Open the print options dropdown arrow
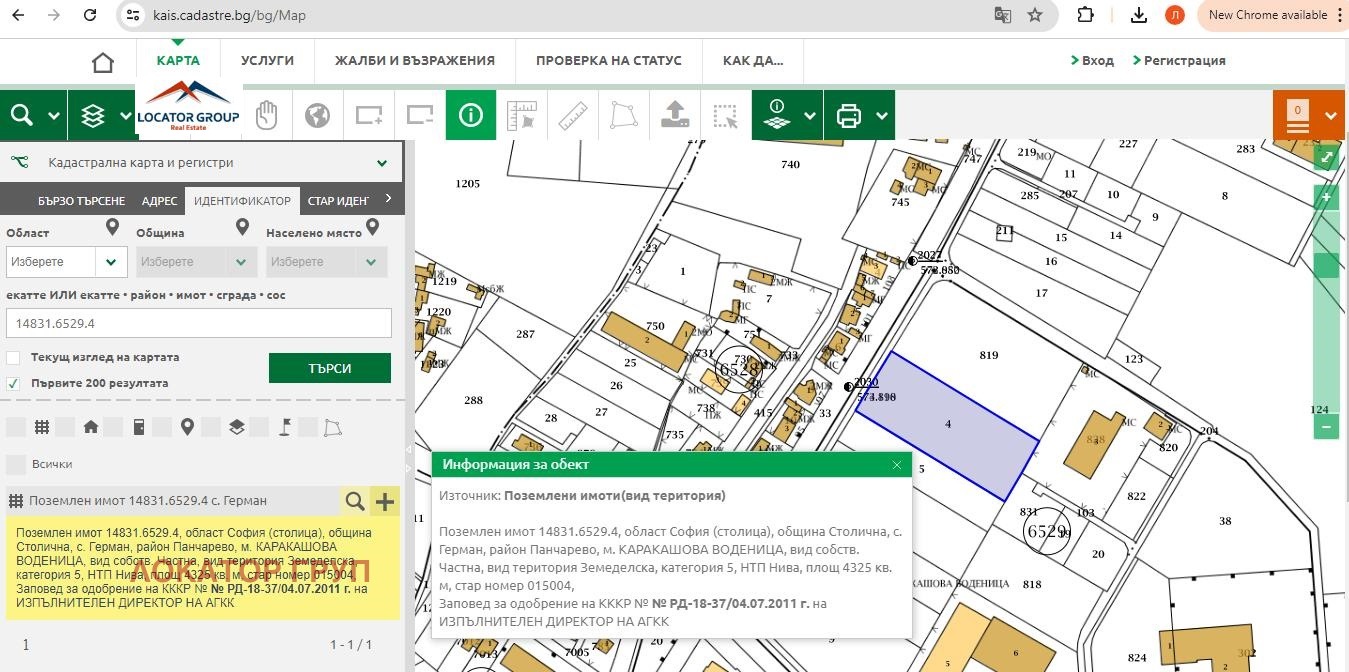The width and height of the screenshot is (1349, 672). coord(882,116)
